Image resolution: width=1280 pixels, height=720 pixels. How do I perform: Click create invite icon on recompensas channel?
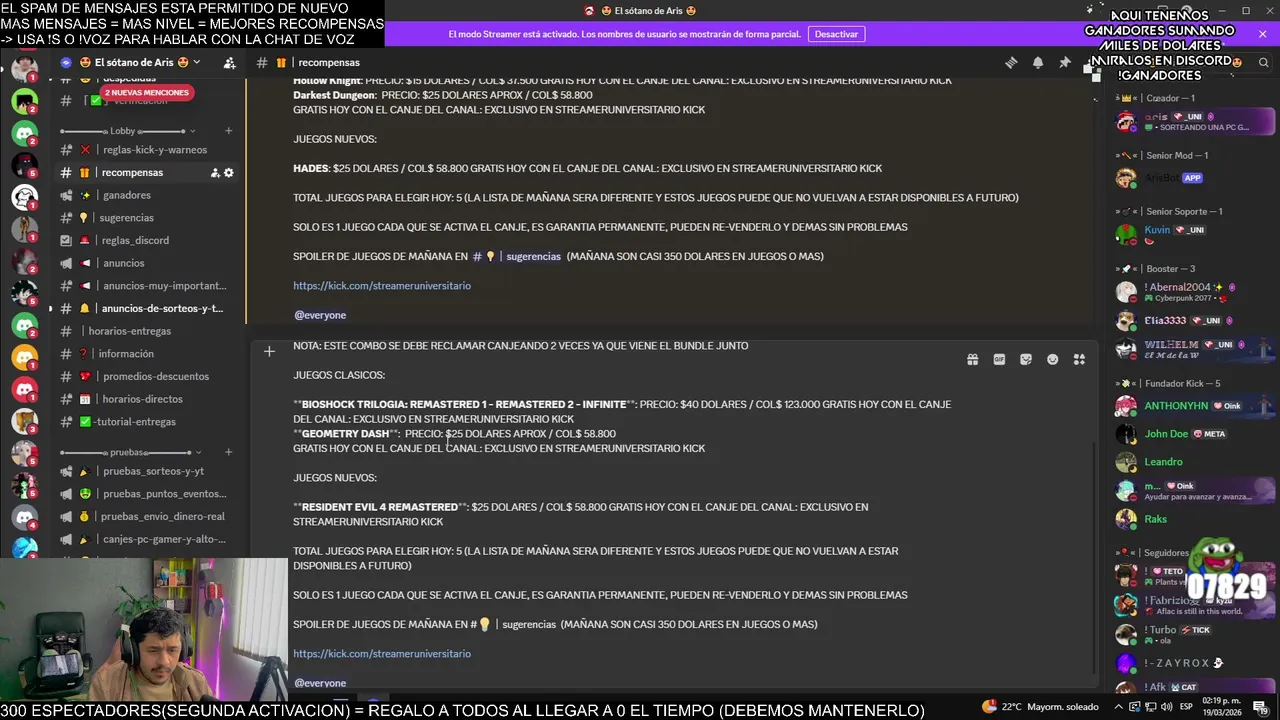(x=215, y=173)
